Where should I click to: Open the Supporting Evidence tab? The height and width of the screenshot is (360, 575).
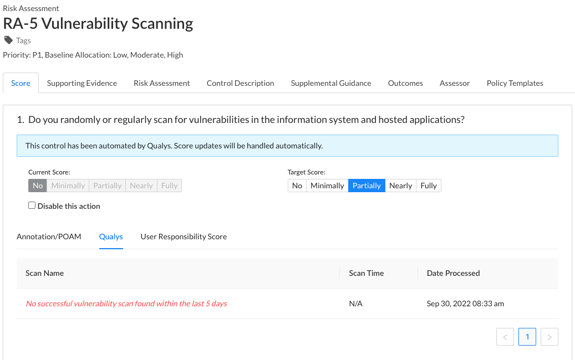click(x=82, y=83)
